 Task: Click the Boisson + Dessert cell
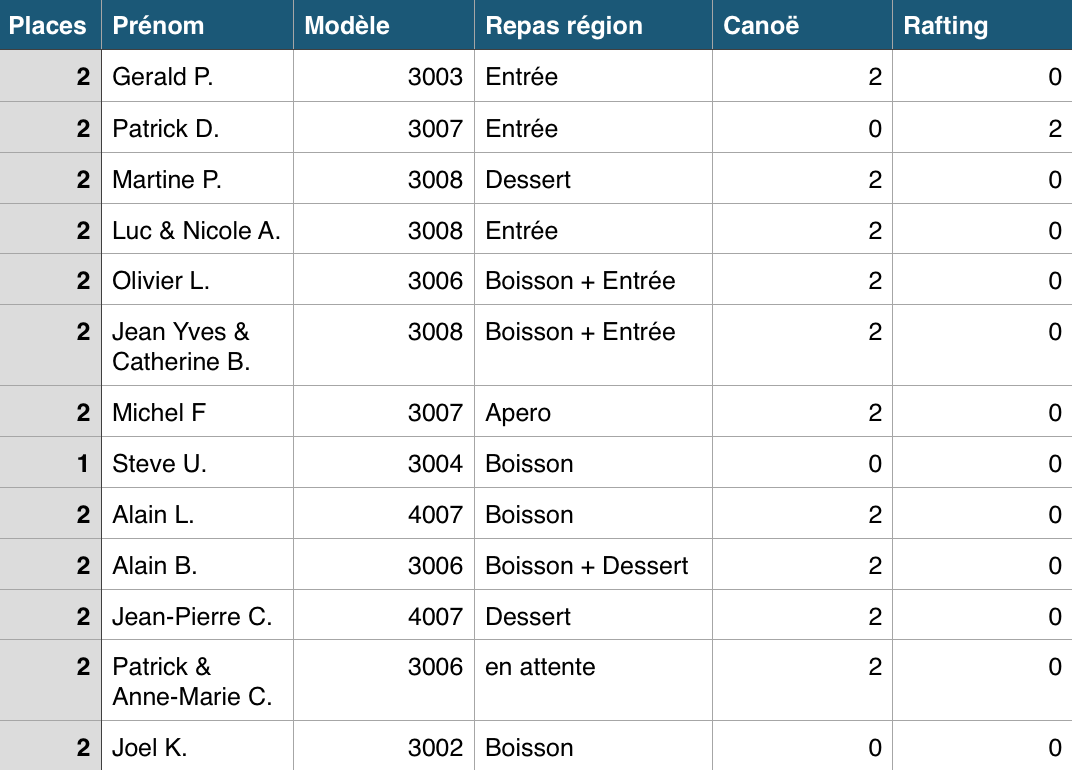tap(593, 564)
